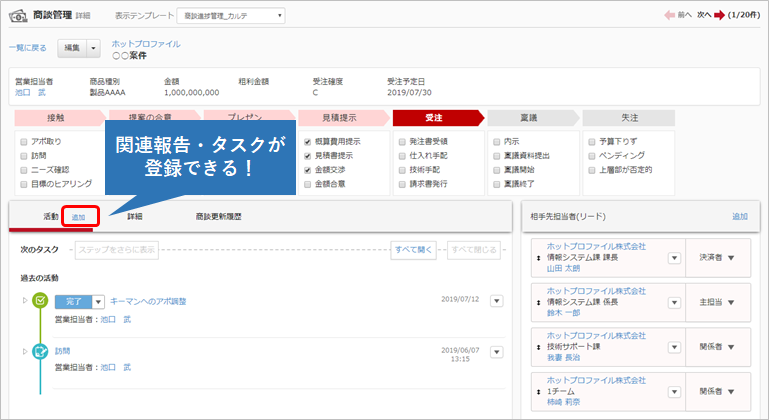Switch to the 商談更新履歴 tab
The width and height of the screenshot is (769, 420).
(x=219, y=216)
